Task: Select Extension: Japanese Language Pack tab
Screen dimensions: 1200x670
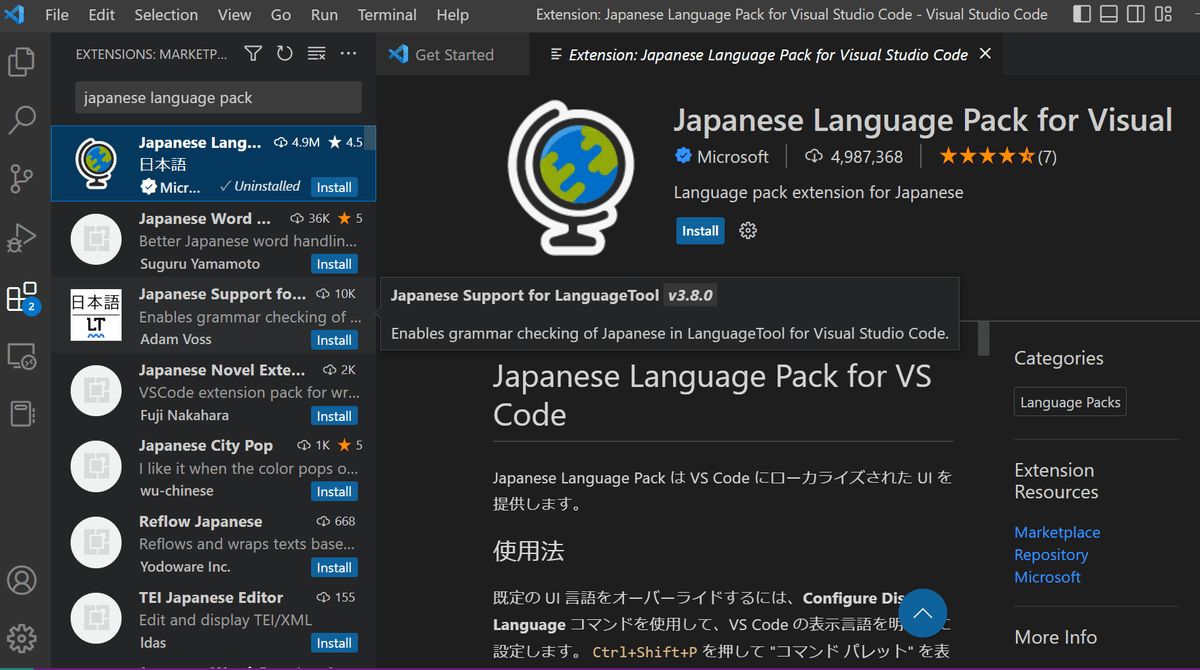Action: [x=768, y=55]
